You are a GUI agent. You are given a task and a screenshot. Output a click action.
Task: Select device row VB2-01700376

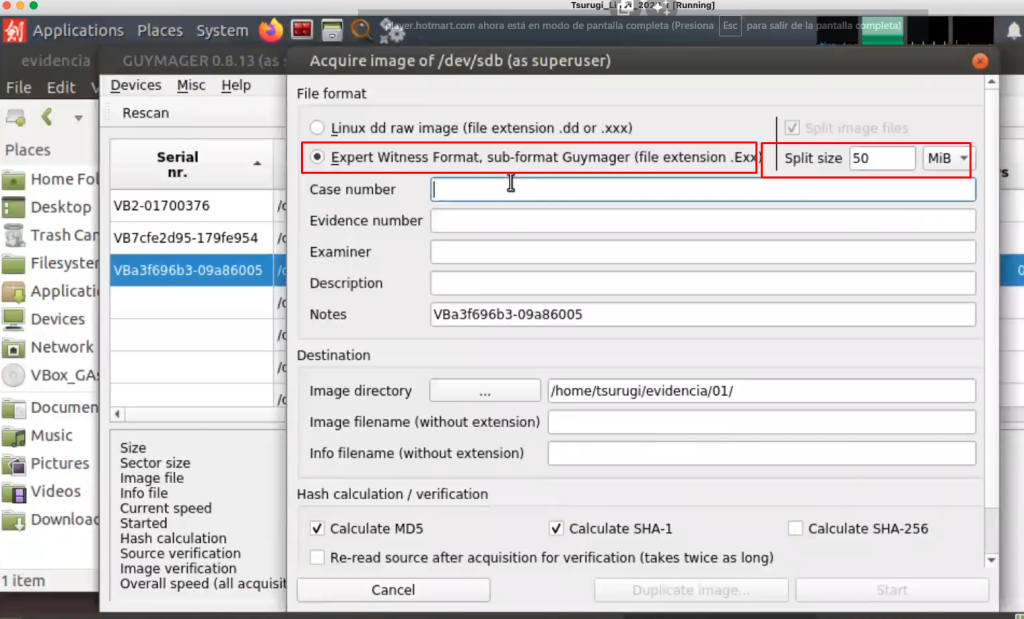point(191,206)
